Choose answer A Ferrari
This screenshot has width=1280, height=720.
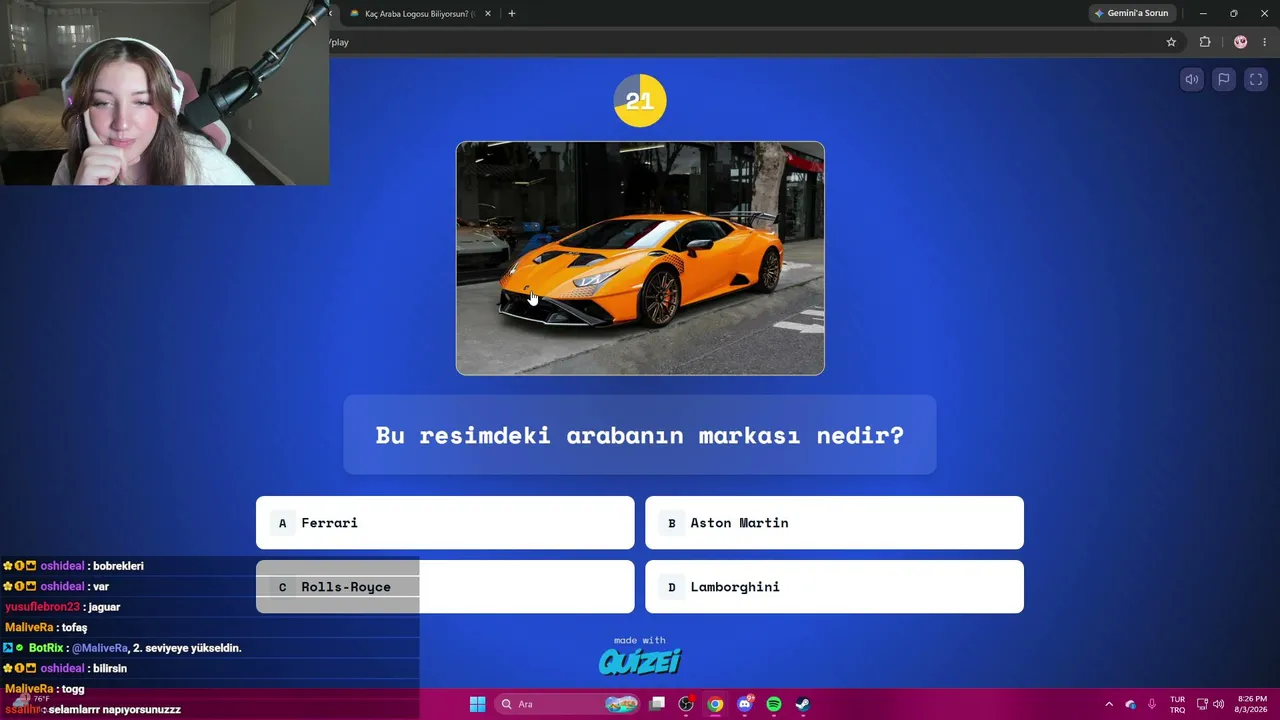point(445,523)
